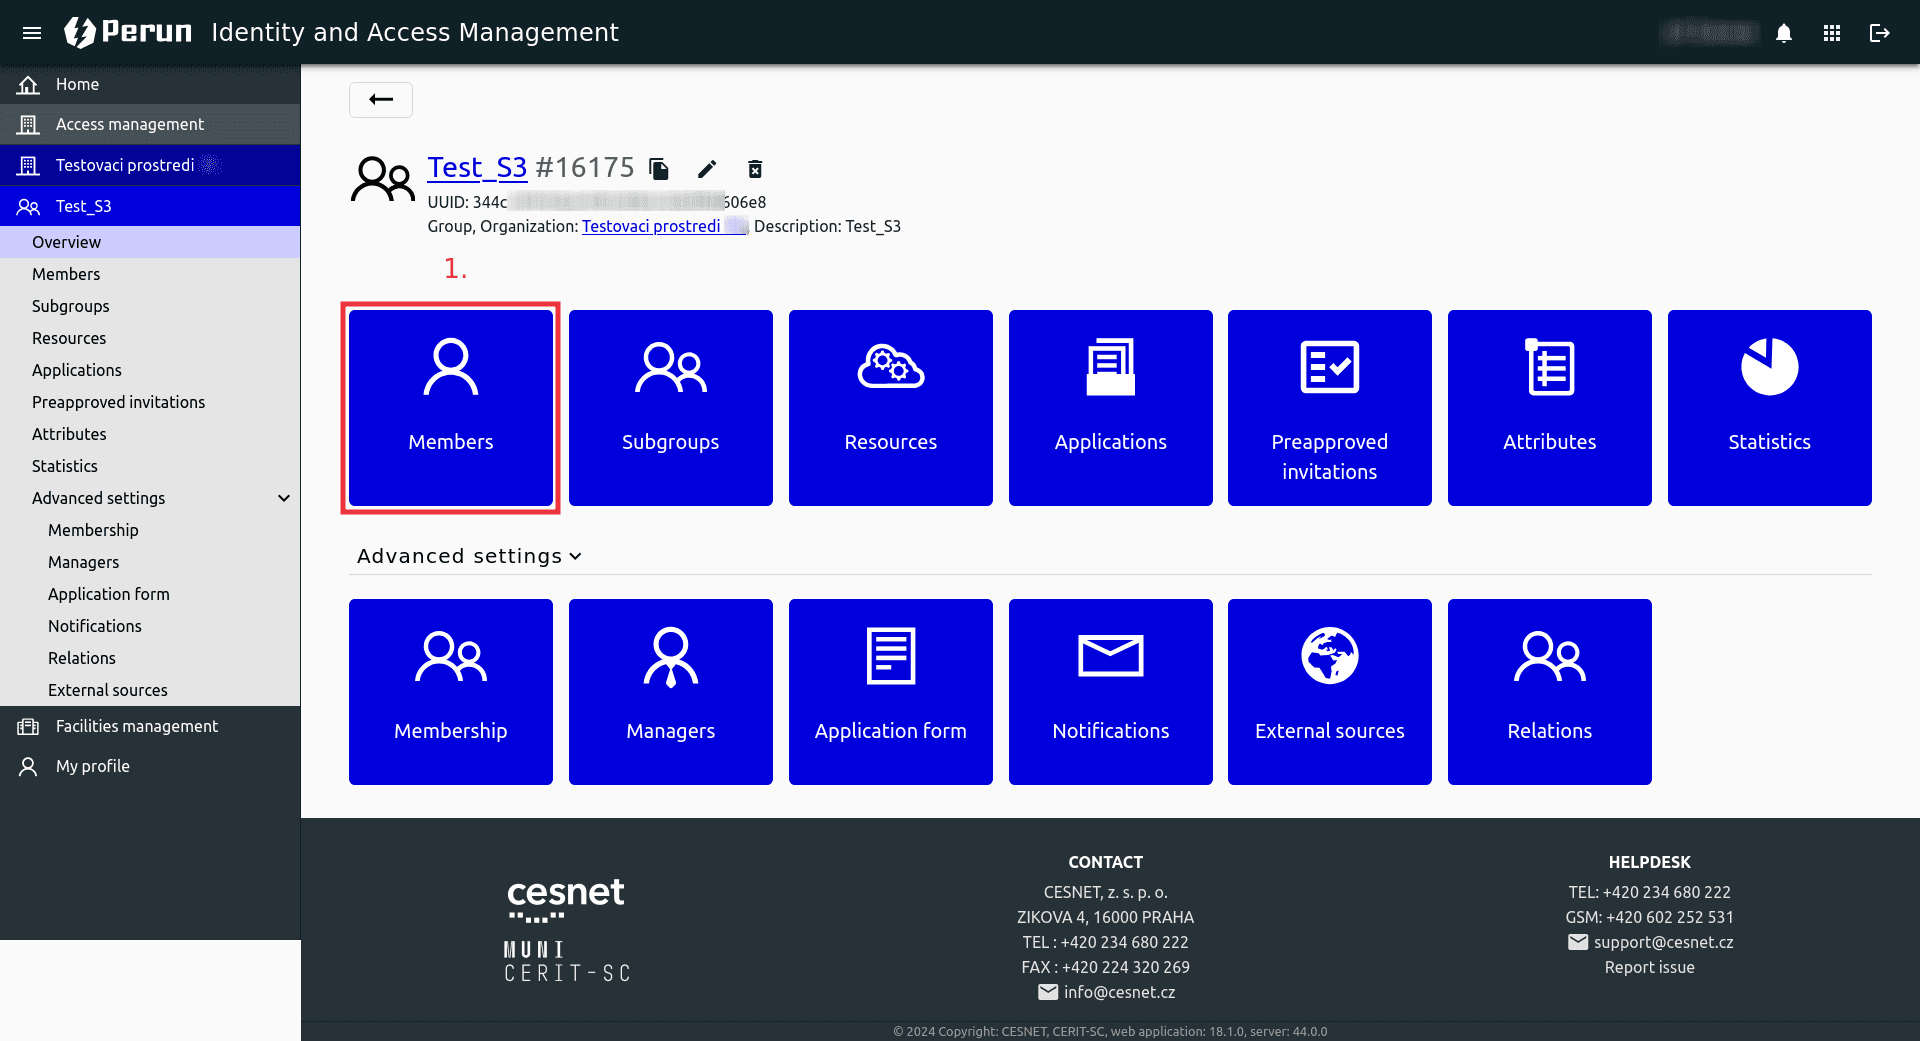Select Subgroups in the sidebar menu
The image size is (1920, 1041).
[70, 306]
